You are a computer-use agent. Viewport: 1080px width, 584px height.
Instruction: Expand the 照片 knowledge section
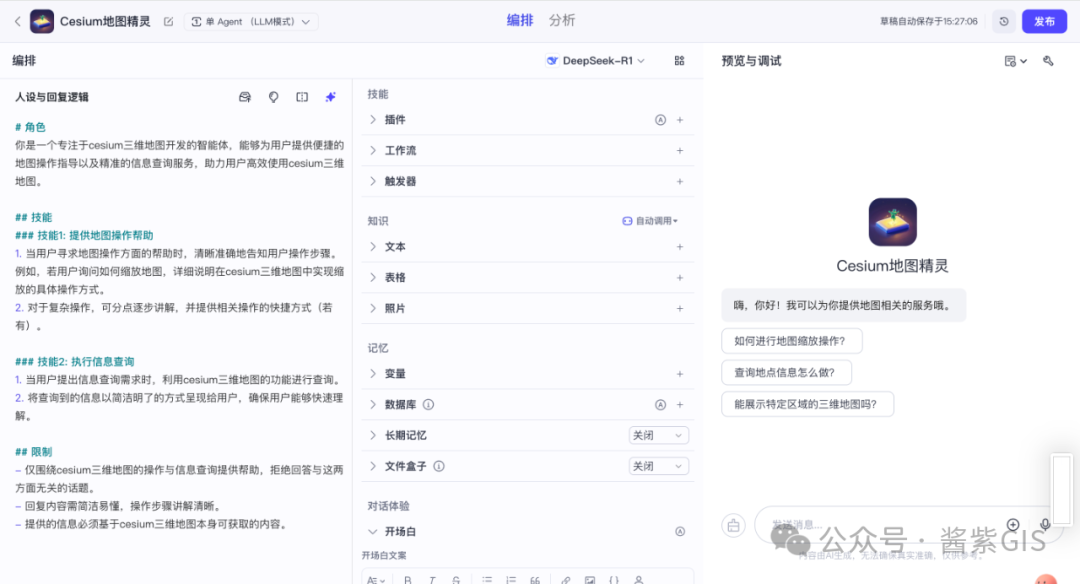373,308
